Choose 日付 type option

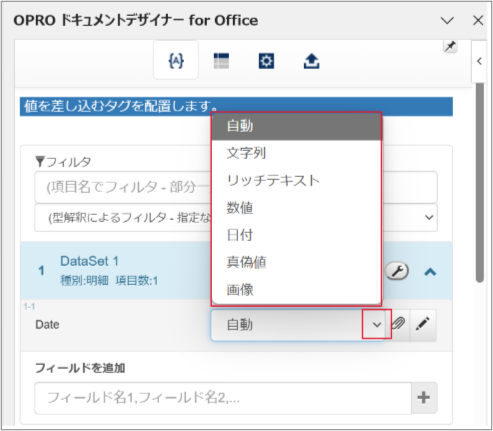pos(296,235)
